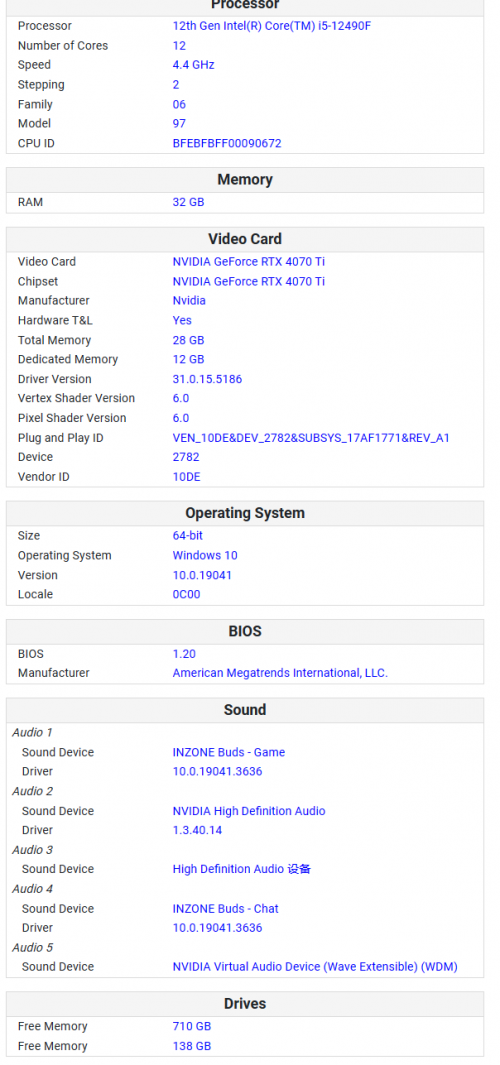The image size is (500, 1065).
Task: Click the Speed value 4.4 GHz
Action: (x=193, y=65)
